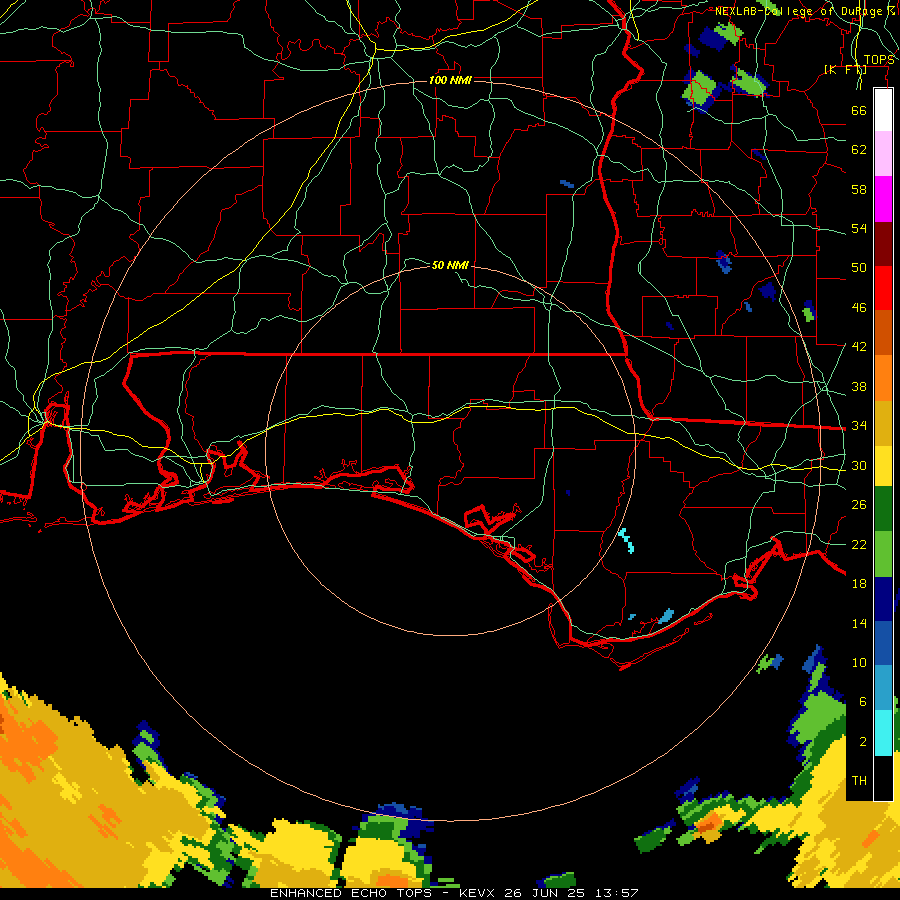Select the medium blue legend swatch
Screen dimensions: 900x900
click(883, 643)
